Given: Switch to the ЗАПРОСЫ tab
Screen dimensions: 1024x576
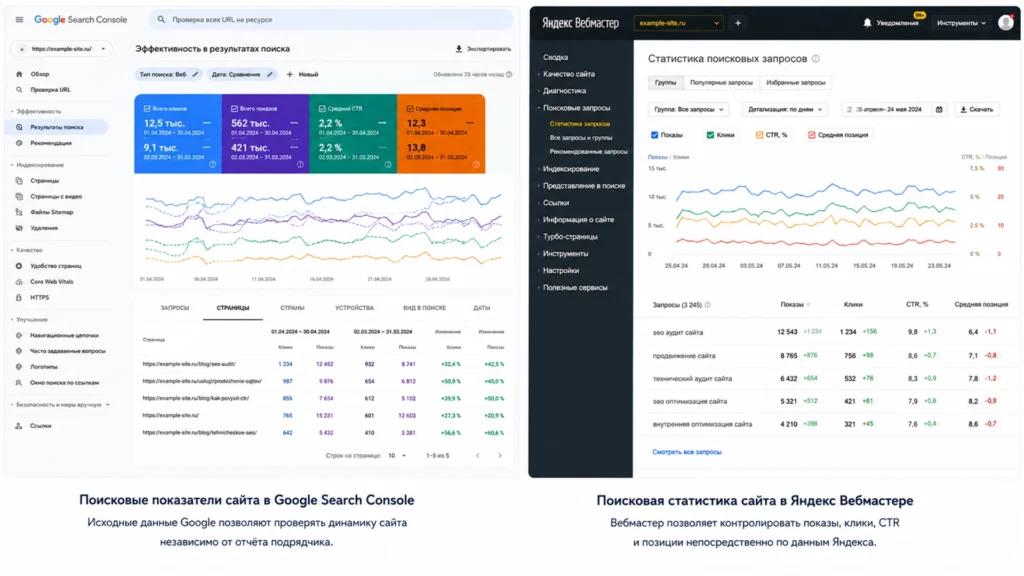Looking at the screenshot, I should click(x=175, y=308).
